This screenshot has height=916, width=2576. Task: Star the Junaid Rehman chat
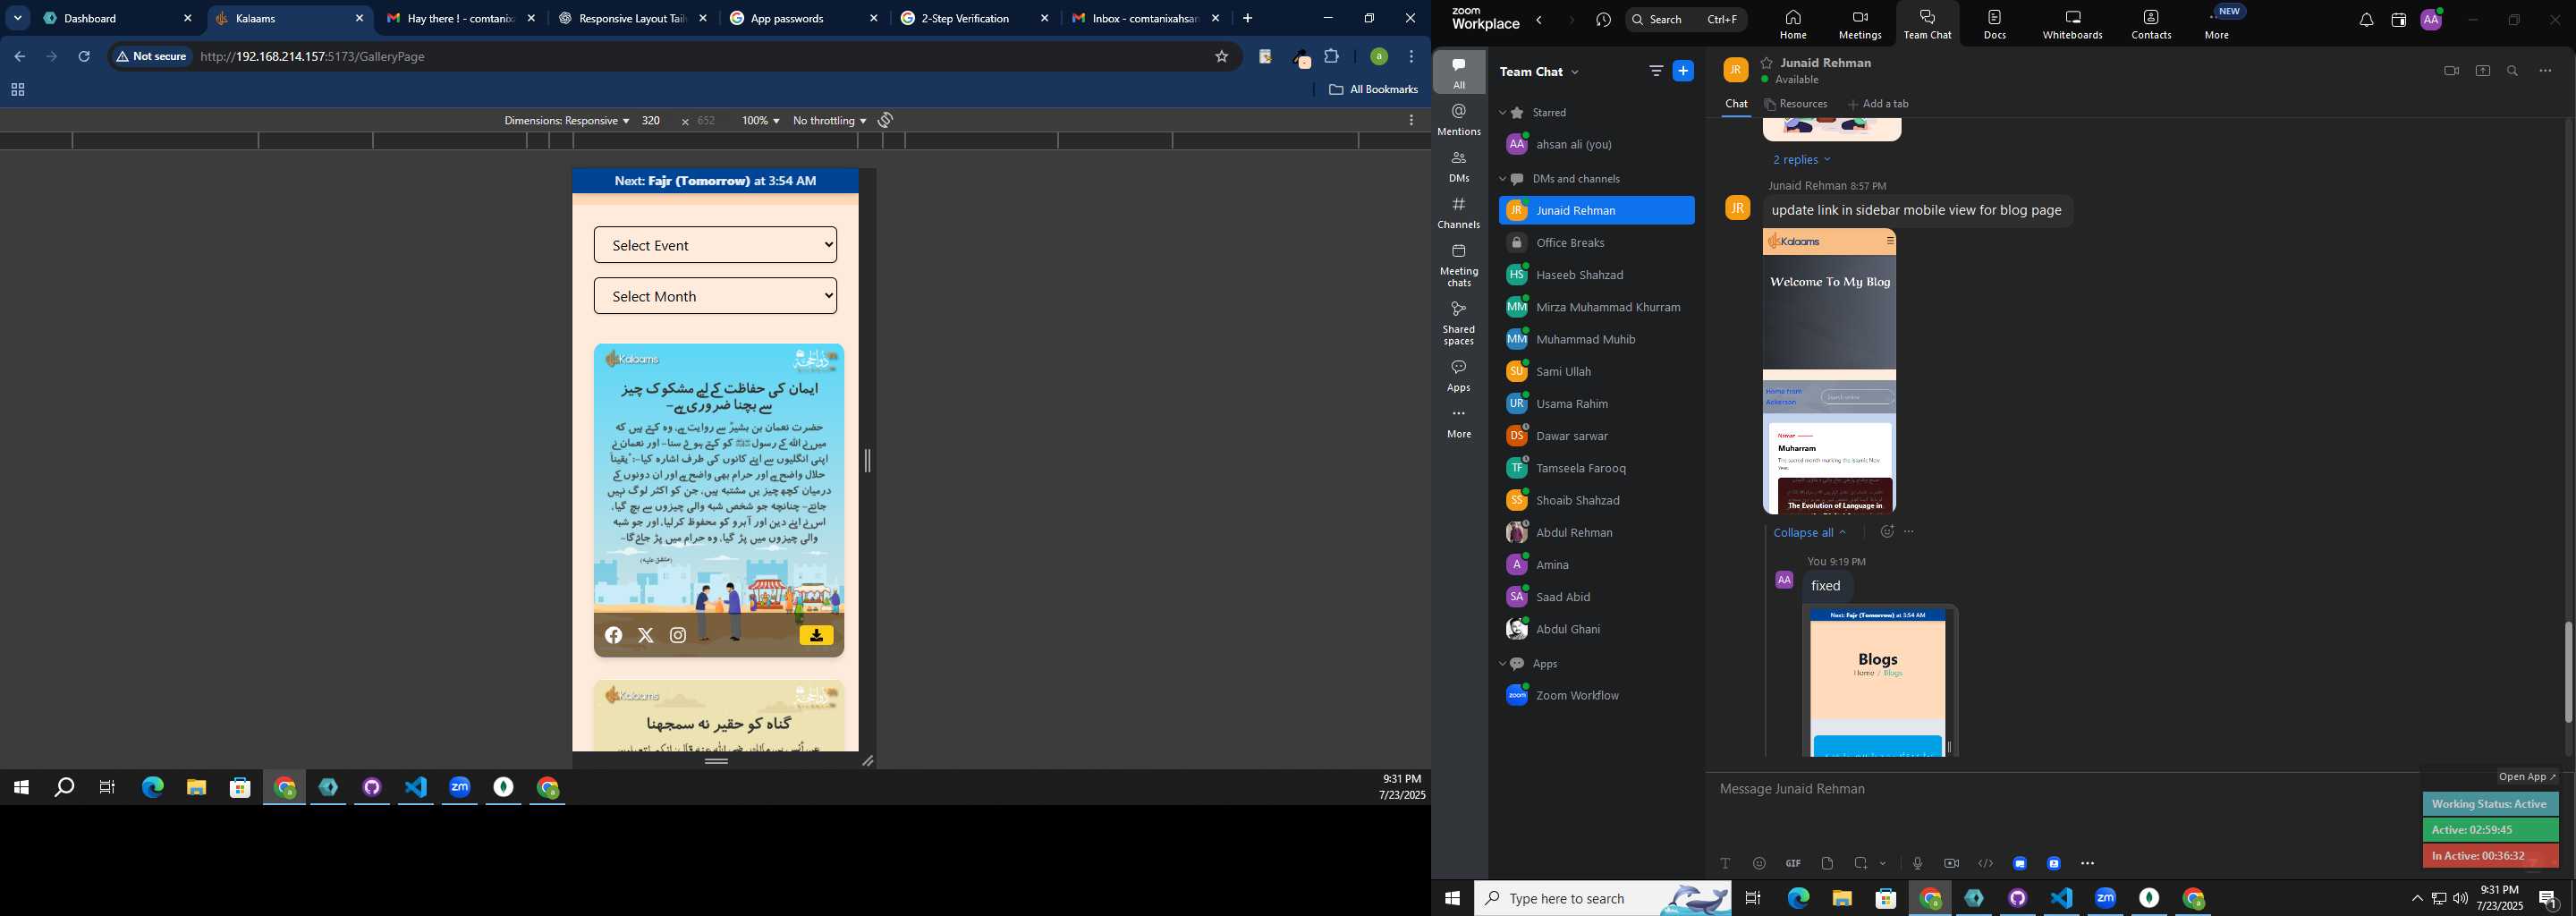point(1767,62)
